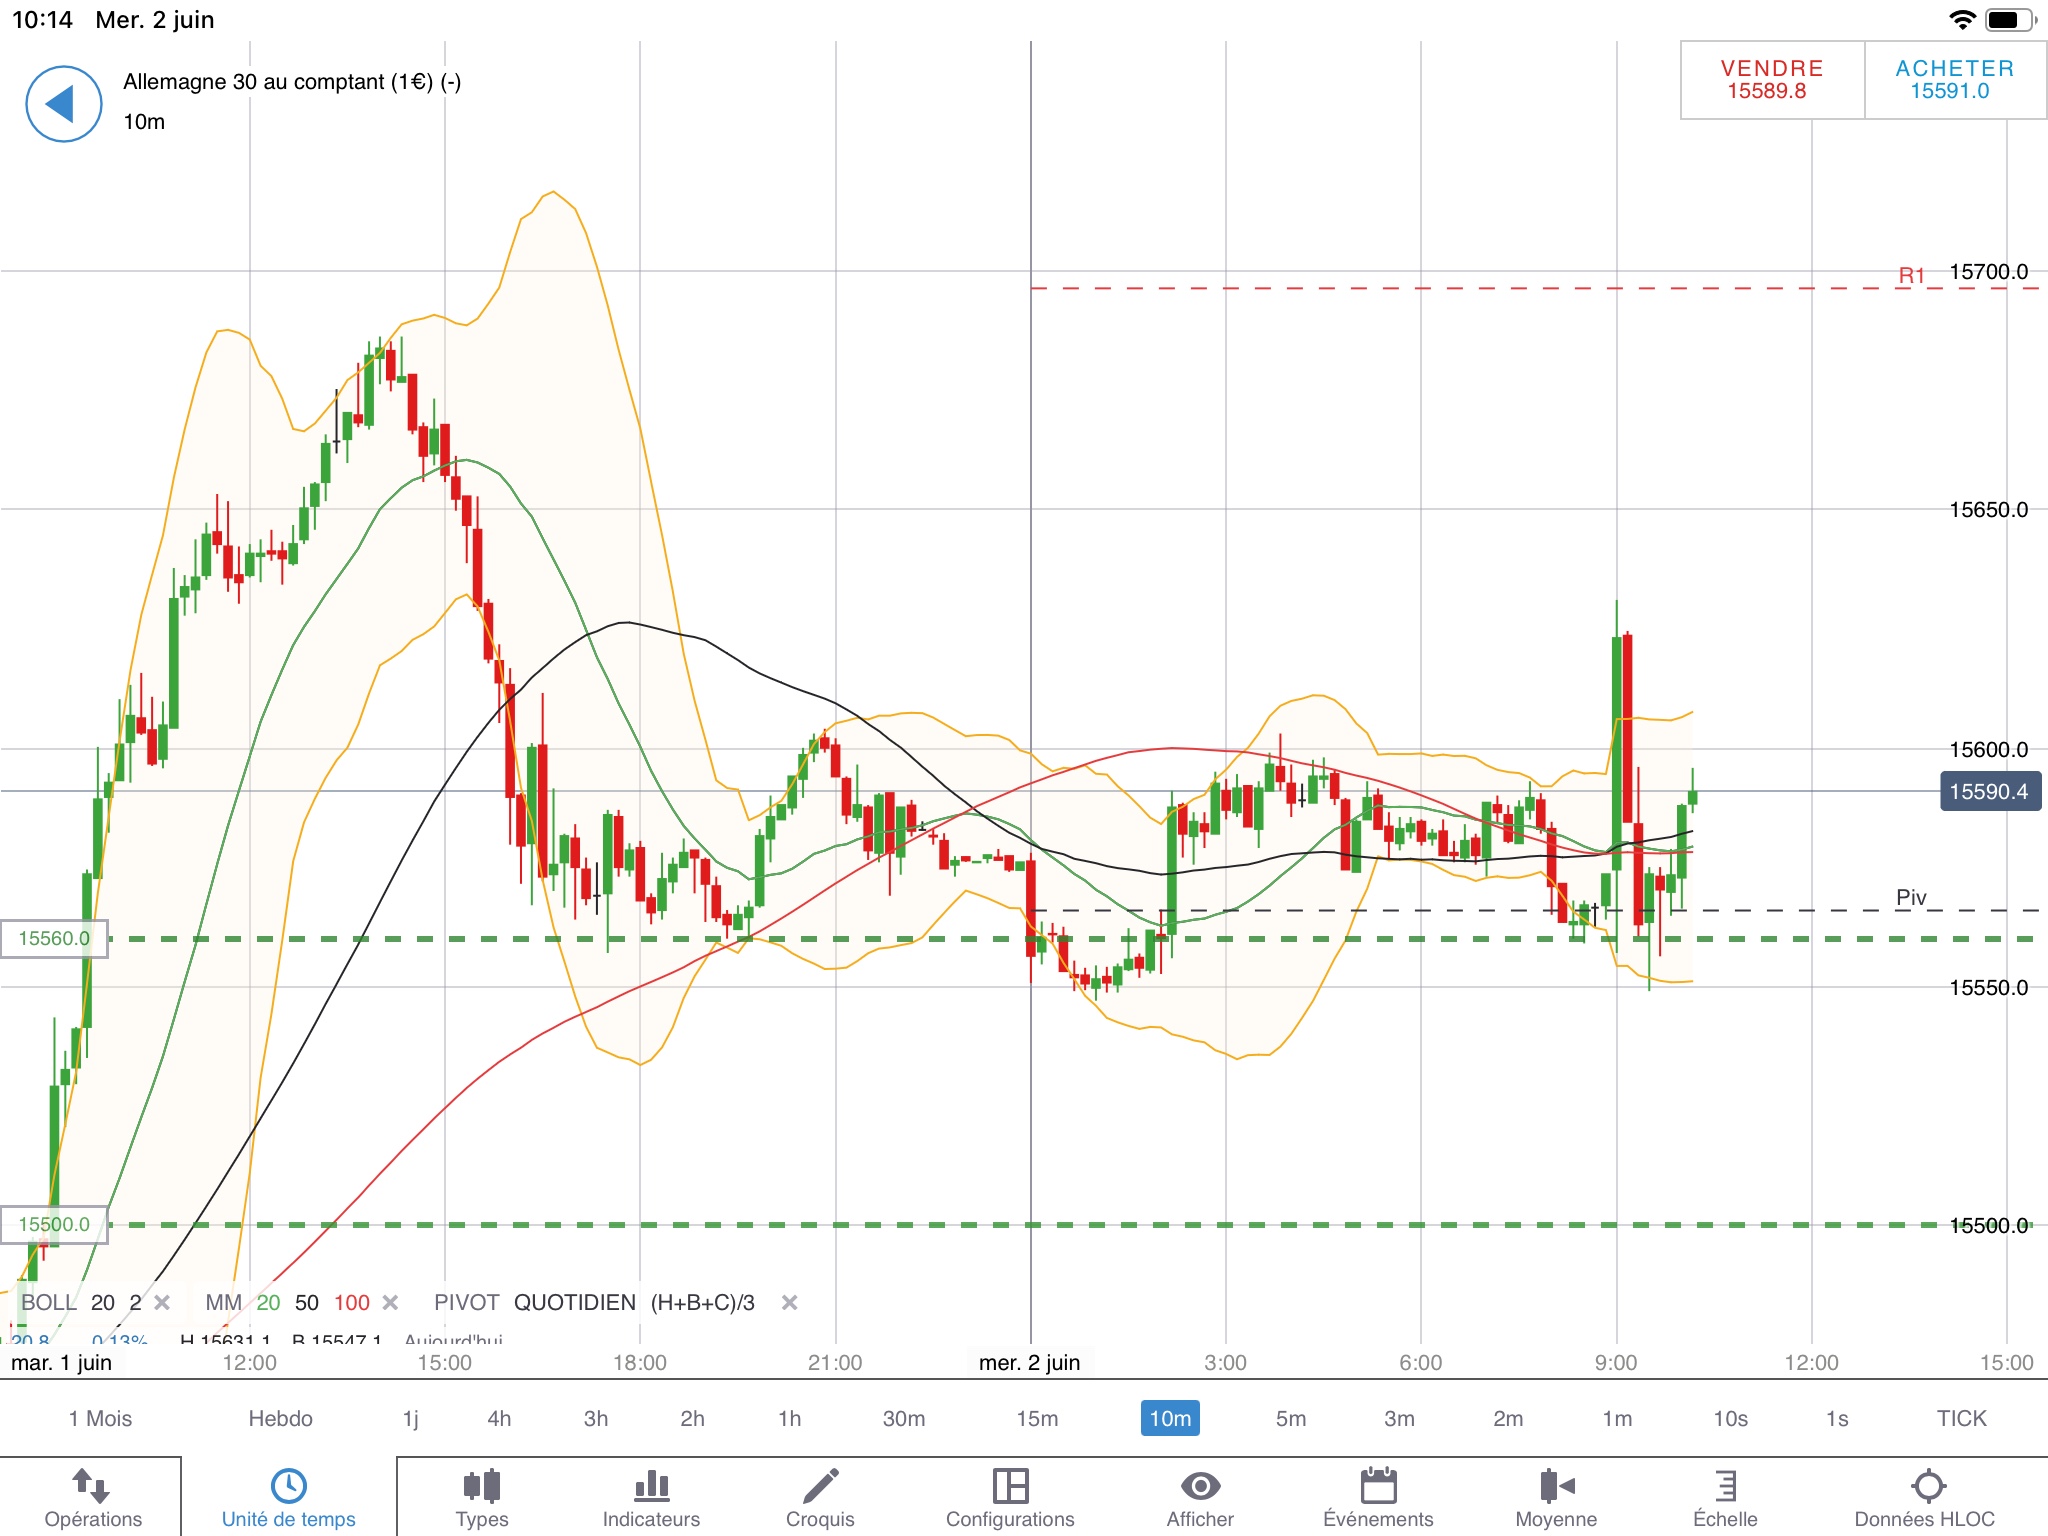Select the 15560.0 horizontal level label

tap(54, 939)
